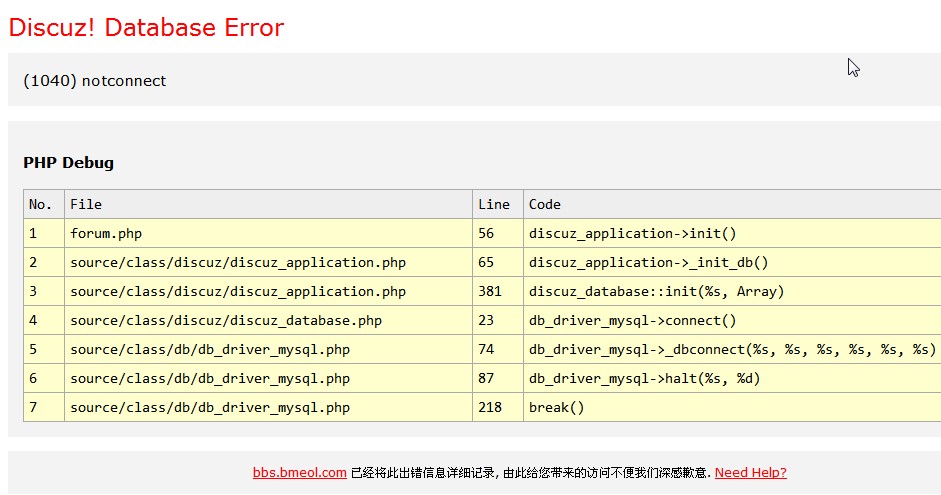Select the (1040) notconnect error message
941x495 pixels.
coord(94,81)
